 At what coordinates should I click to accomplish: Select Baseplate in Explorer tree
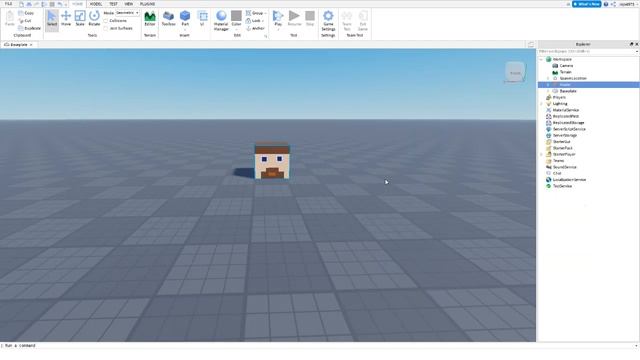pos(568,91)
